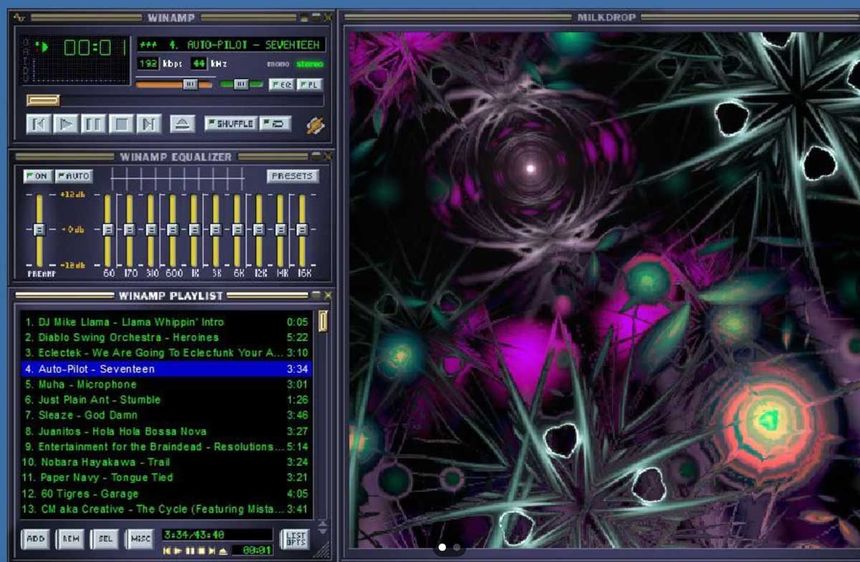Select highlighted 'Auto-Pilot - Seventeen' playlist row
This screenshot has width=860, height=562.
(166, 369)
